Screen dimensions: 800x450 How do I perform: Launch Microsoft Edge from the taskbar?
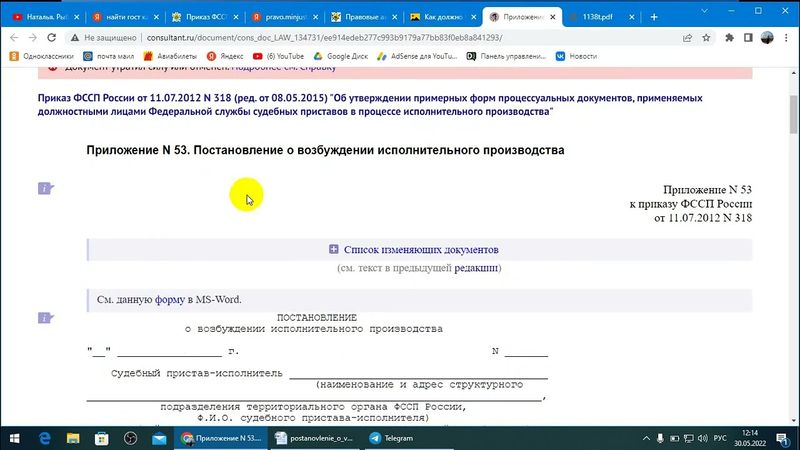tap(44, 438)
